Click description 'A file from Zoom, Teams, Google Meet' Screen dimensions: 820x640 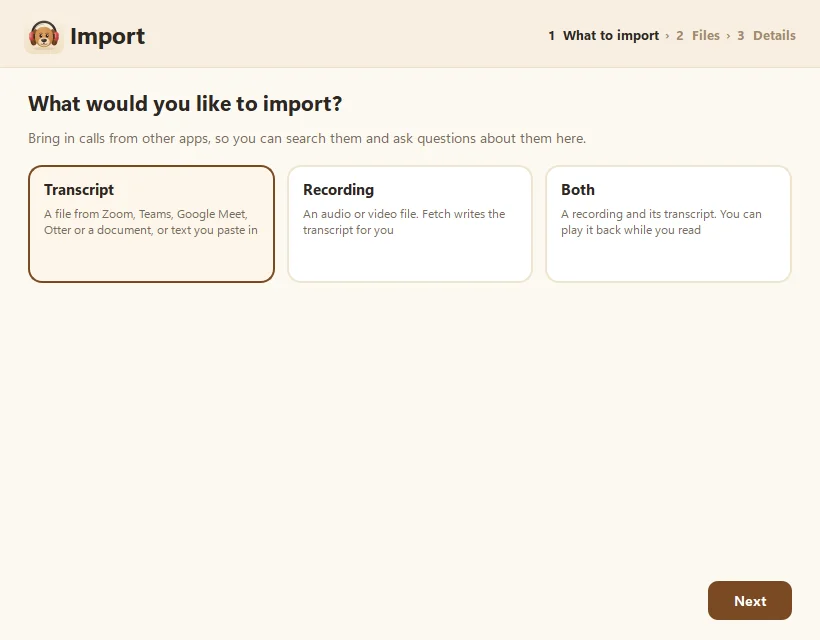coord(146,214)
